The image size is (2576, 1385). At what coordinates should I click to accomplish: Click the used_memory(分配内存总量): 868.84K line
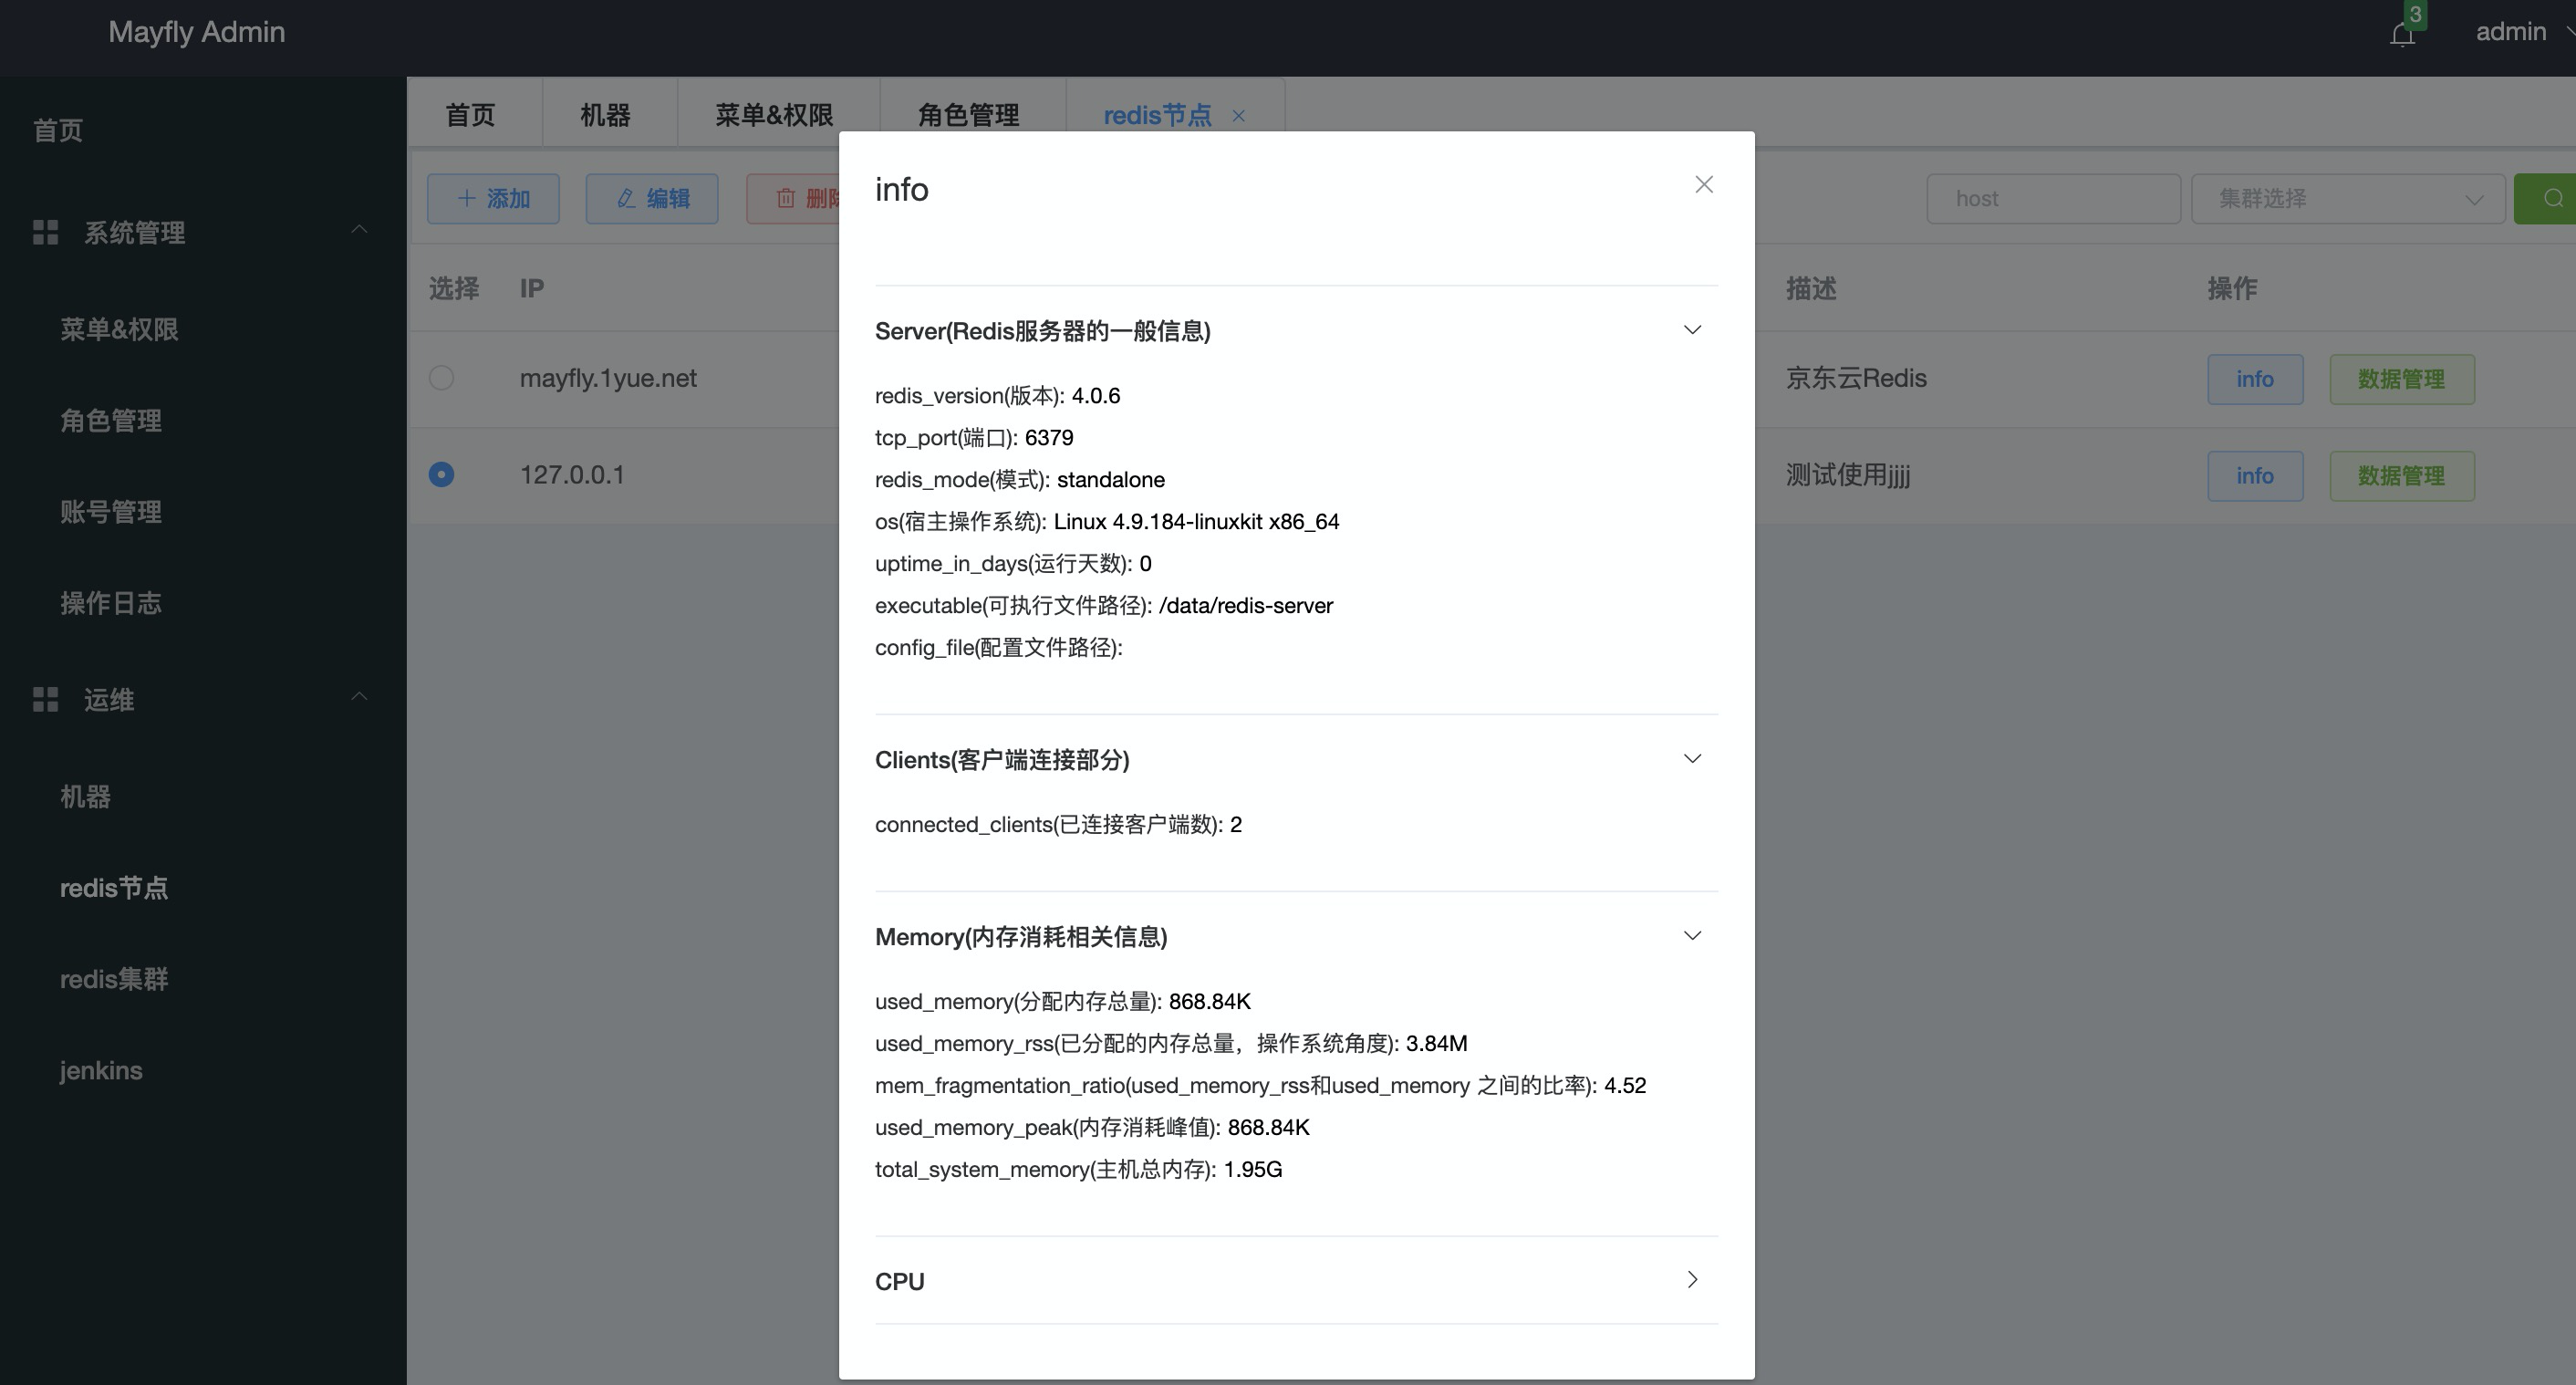[1063, 1001]
